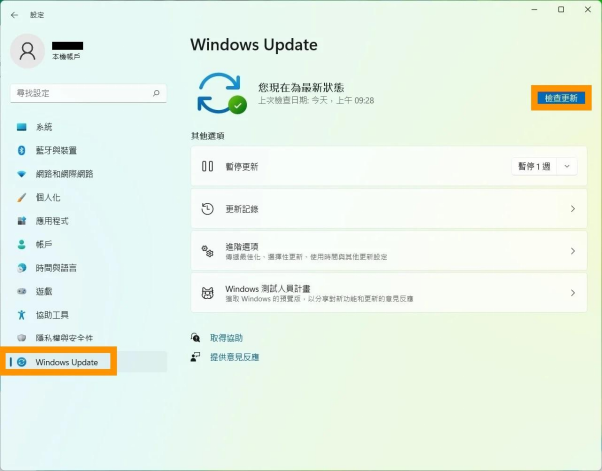Click the Bluetooth icon for 藍牙與裝置

click(22, 150)
